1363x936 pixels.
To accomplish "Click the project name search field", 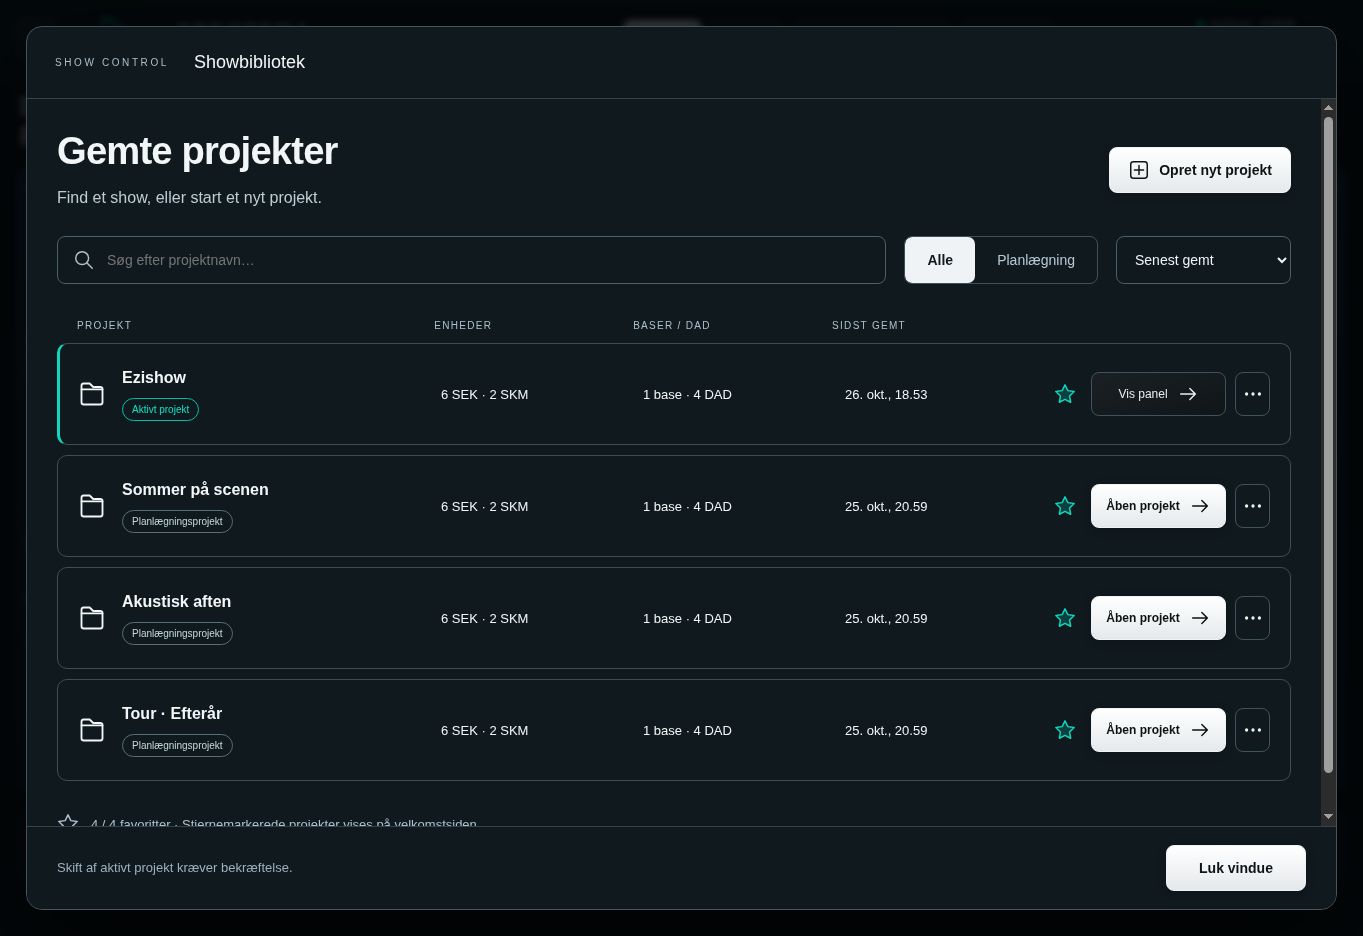I will (x=471, y=260).
